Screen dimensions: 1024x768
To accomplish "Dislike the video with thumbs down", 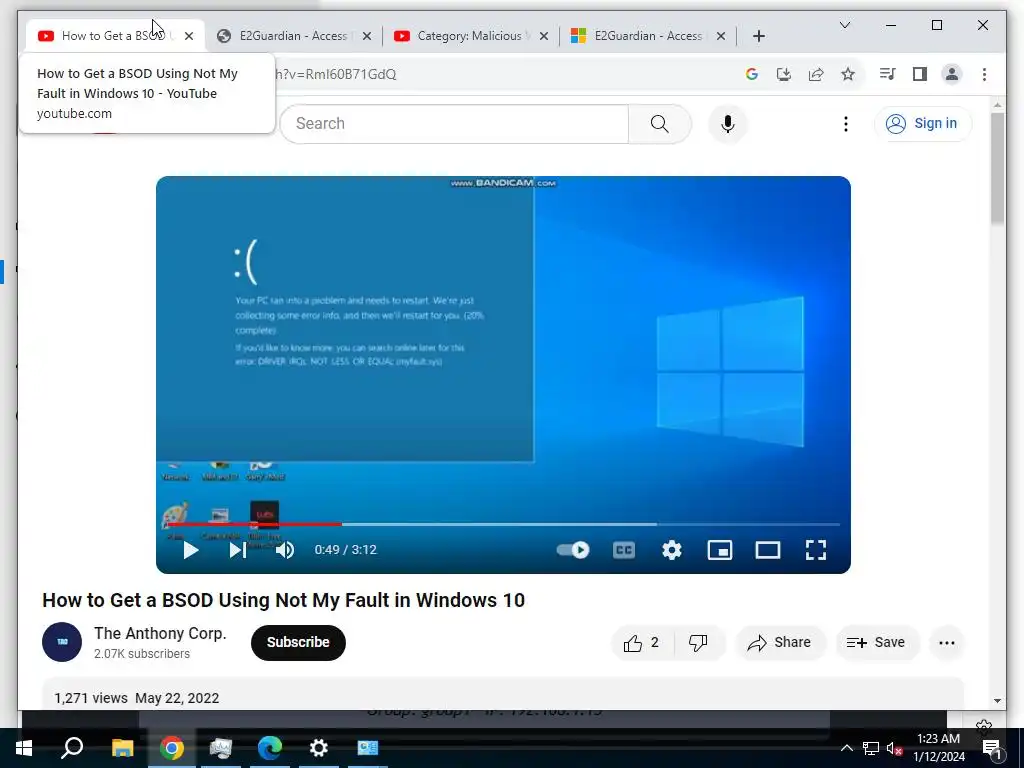I will click(698, 643).
